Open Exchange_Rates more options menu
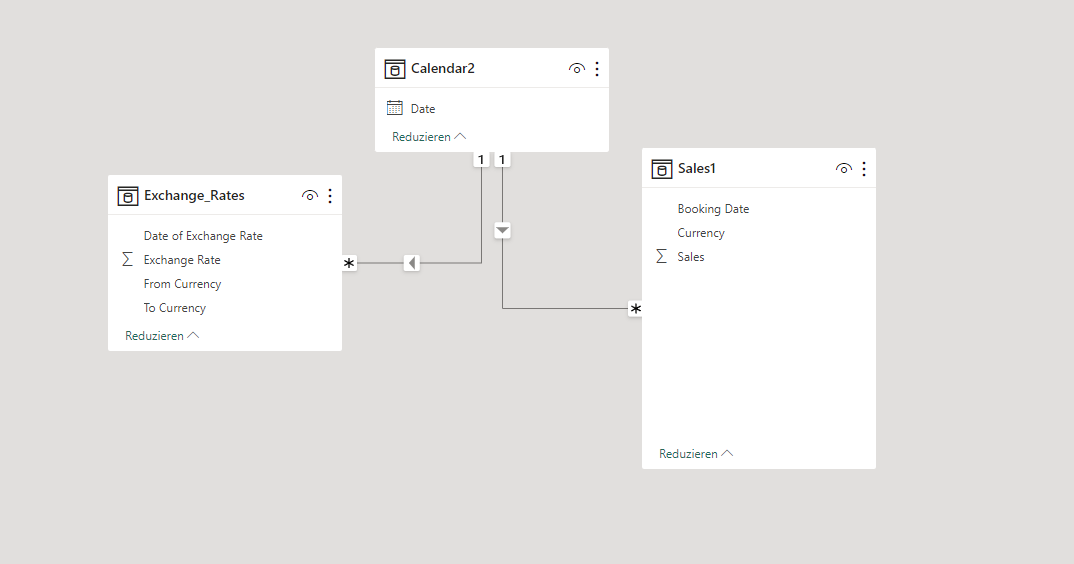1074x564 pixels. pos(330,196)
